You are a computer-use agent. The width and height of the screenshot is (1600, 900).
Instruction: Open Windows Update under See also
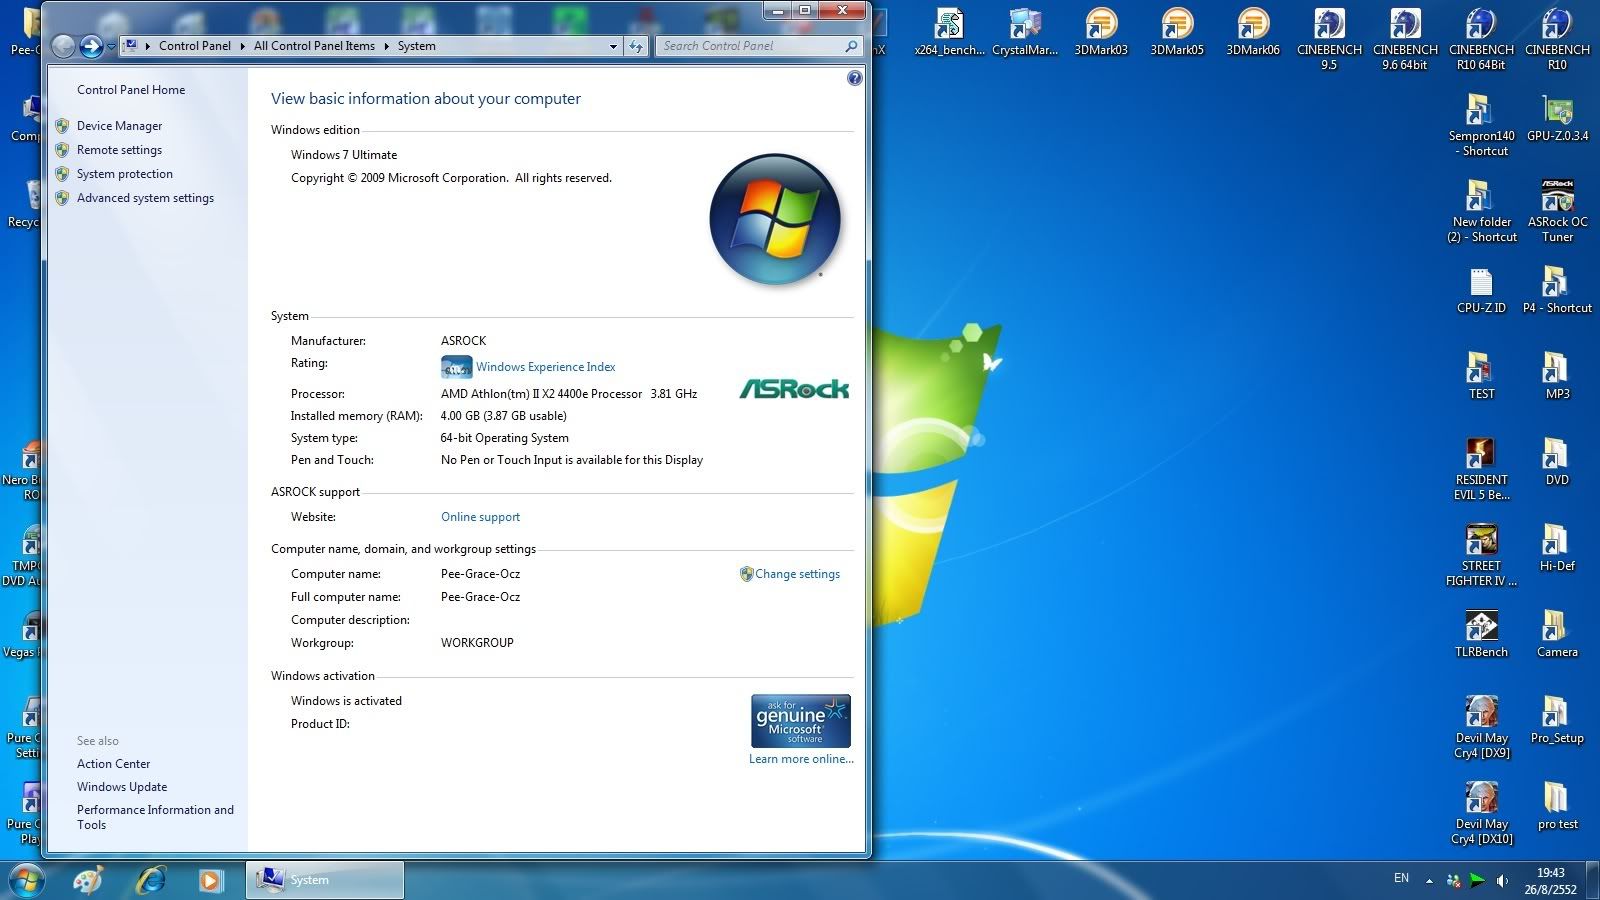[x=122, y=787]
